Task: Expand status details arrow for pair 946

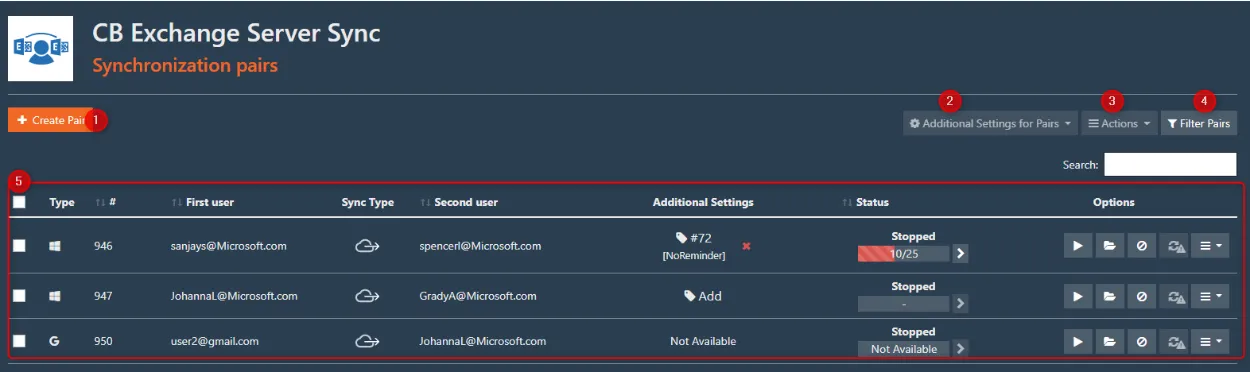Action: pos(960,254)
